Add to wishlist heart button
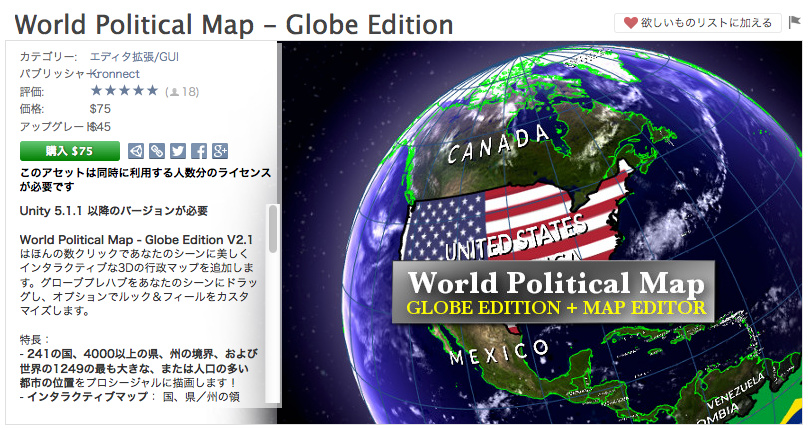Image resolution: width=808 pixels, height=430 pixels. point(698,23)
